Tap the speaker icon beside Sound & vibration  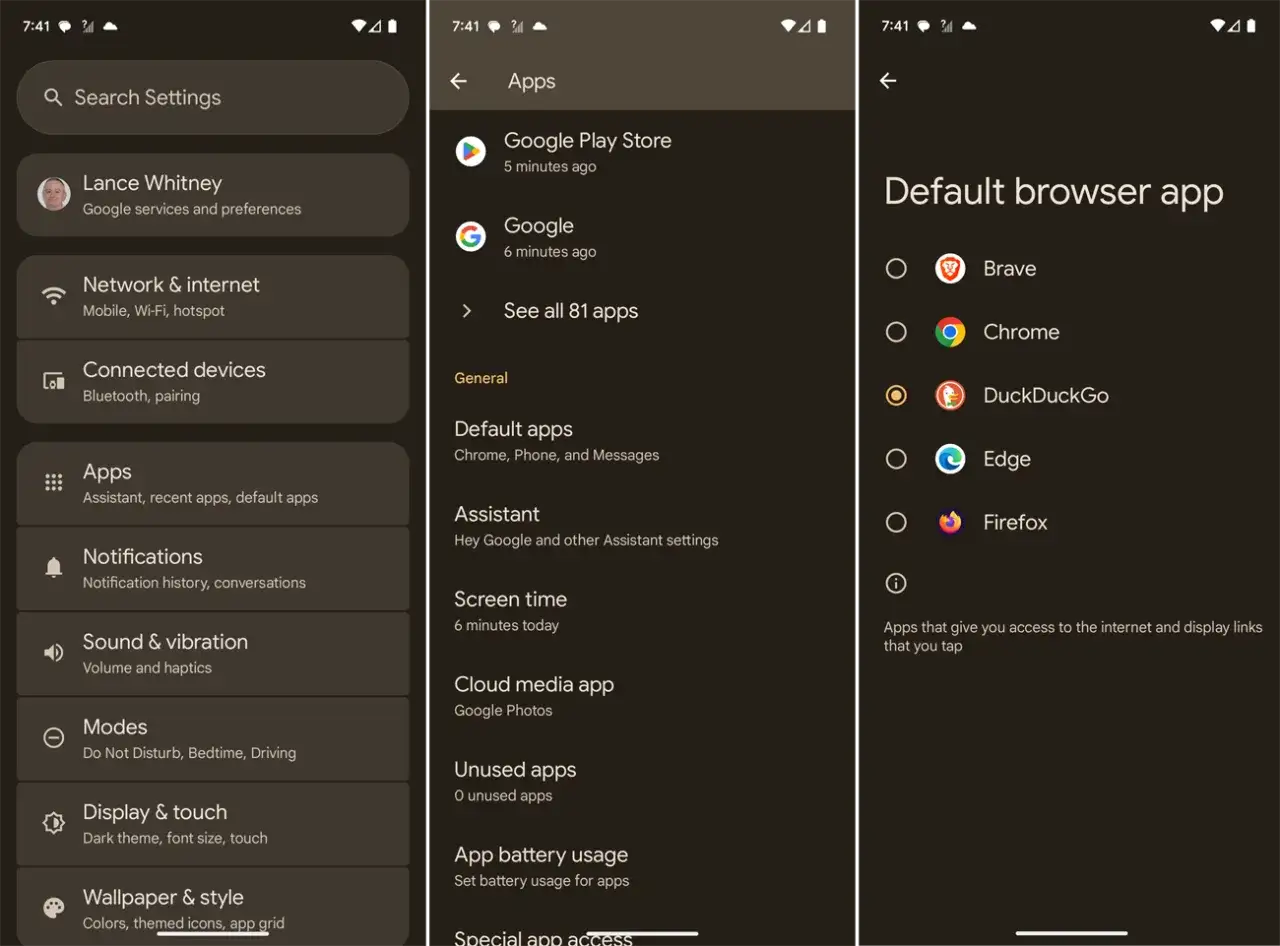tap(53, 653)
